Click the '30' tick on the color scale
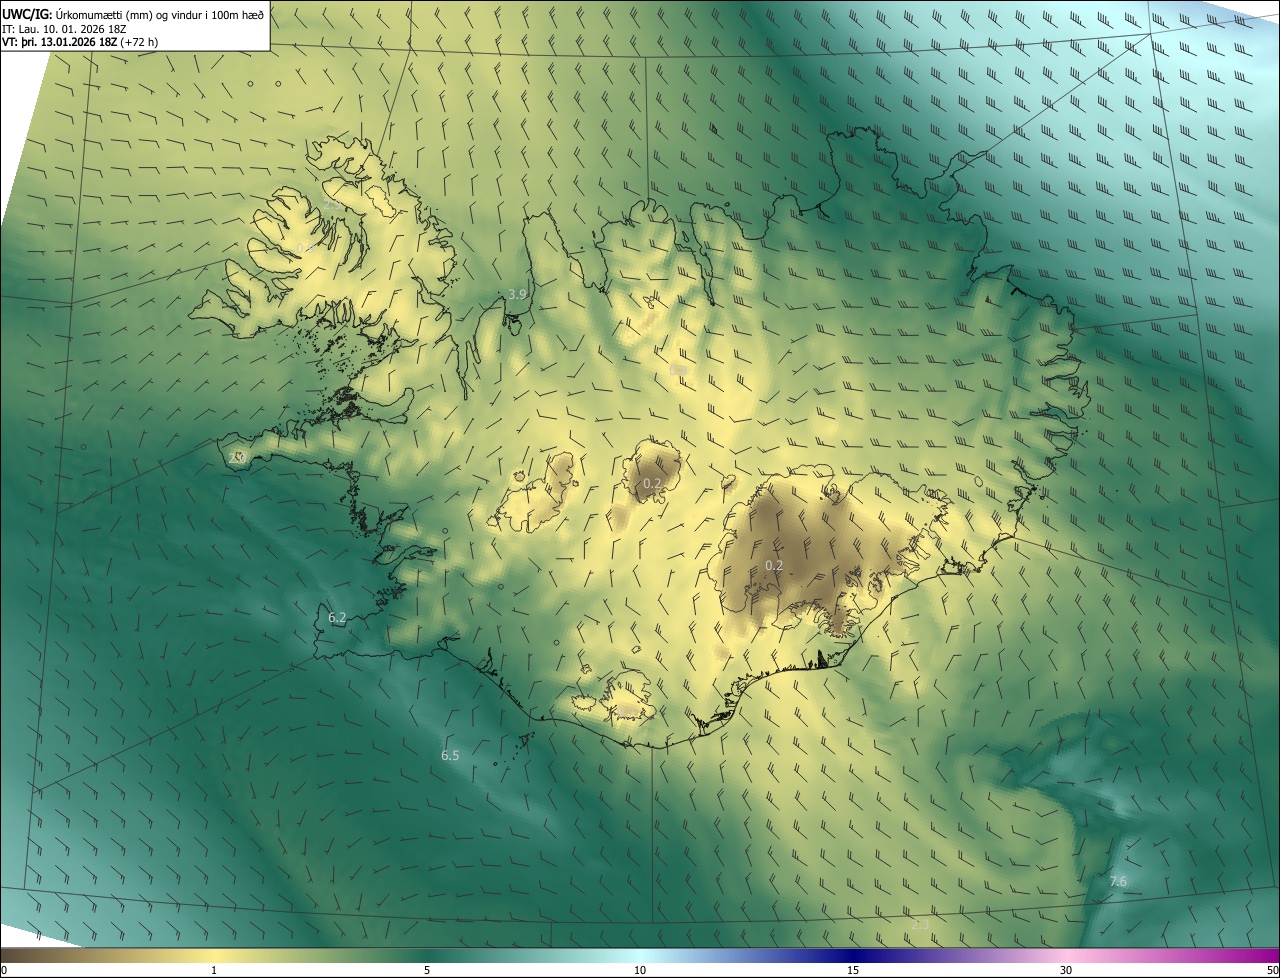 (x=1066, y=970)
